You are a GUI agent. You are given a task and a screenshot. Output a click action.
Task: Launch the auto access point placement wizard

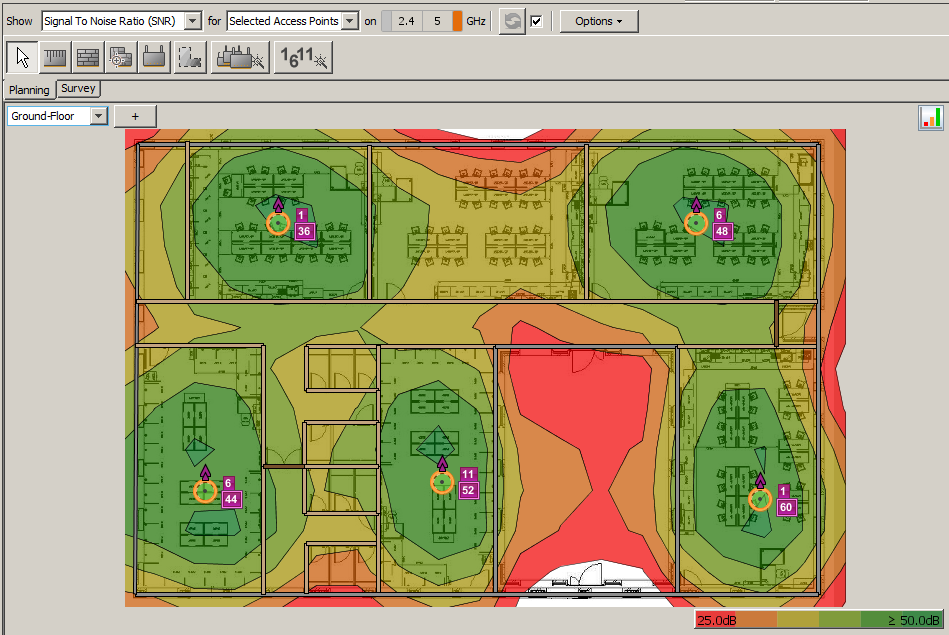240,58
